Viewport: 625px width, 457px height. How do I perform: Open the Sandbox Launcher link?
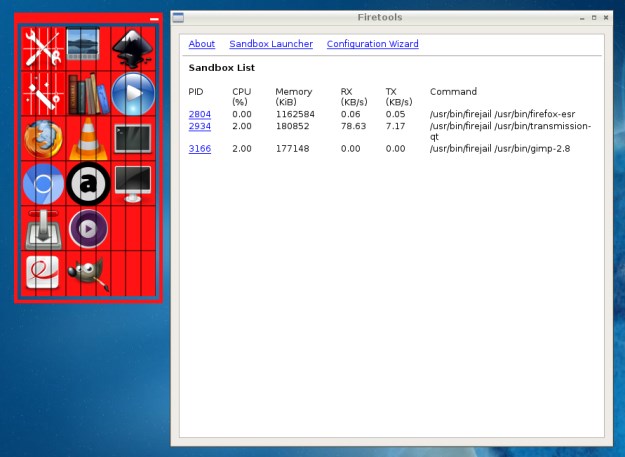[270, 44]
